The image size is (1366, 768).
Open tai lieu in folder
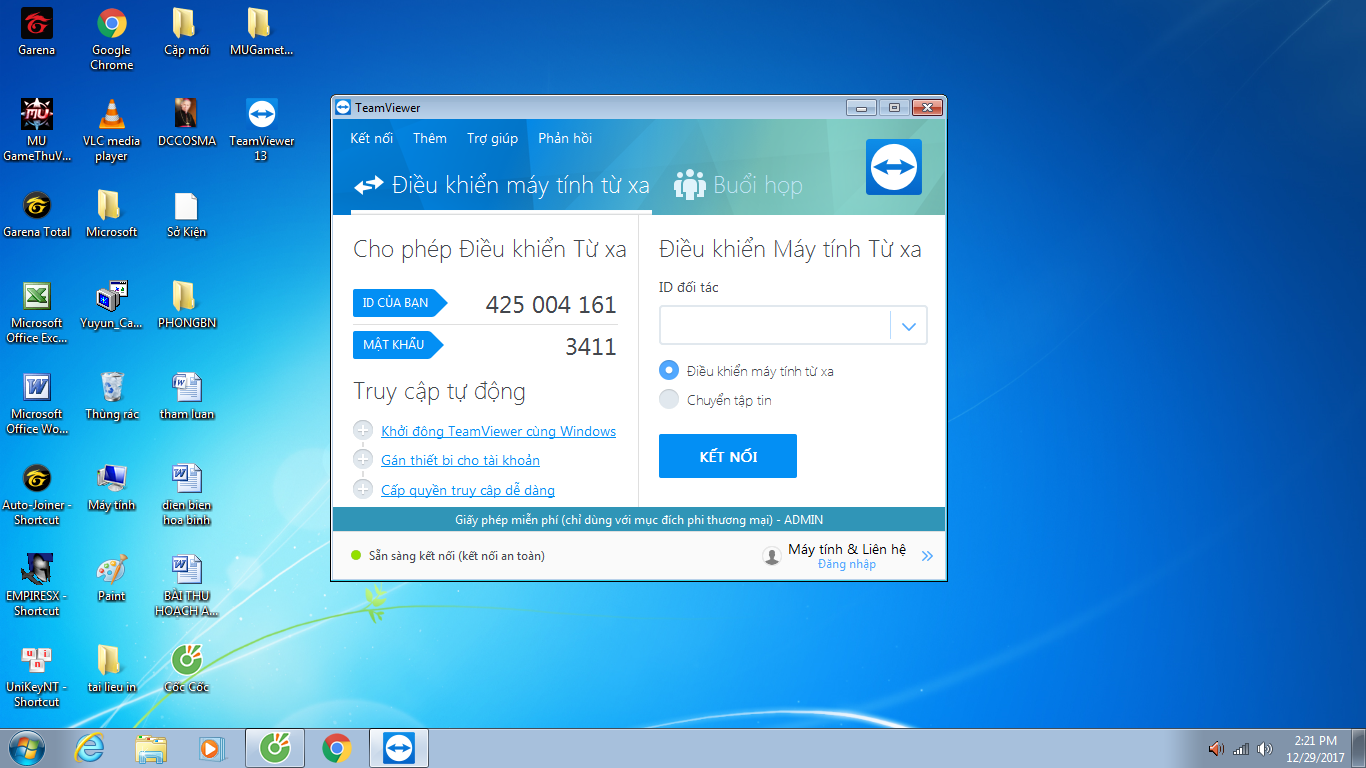111,669
